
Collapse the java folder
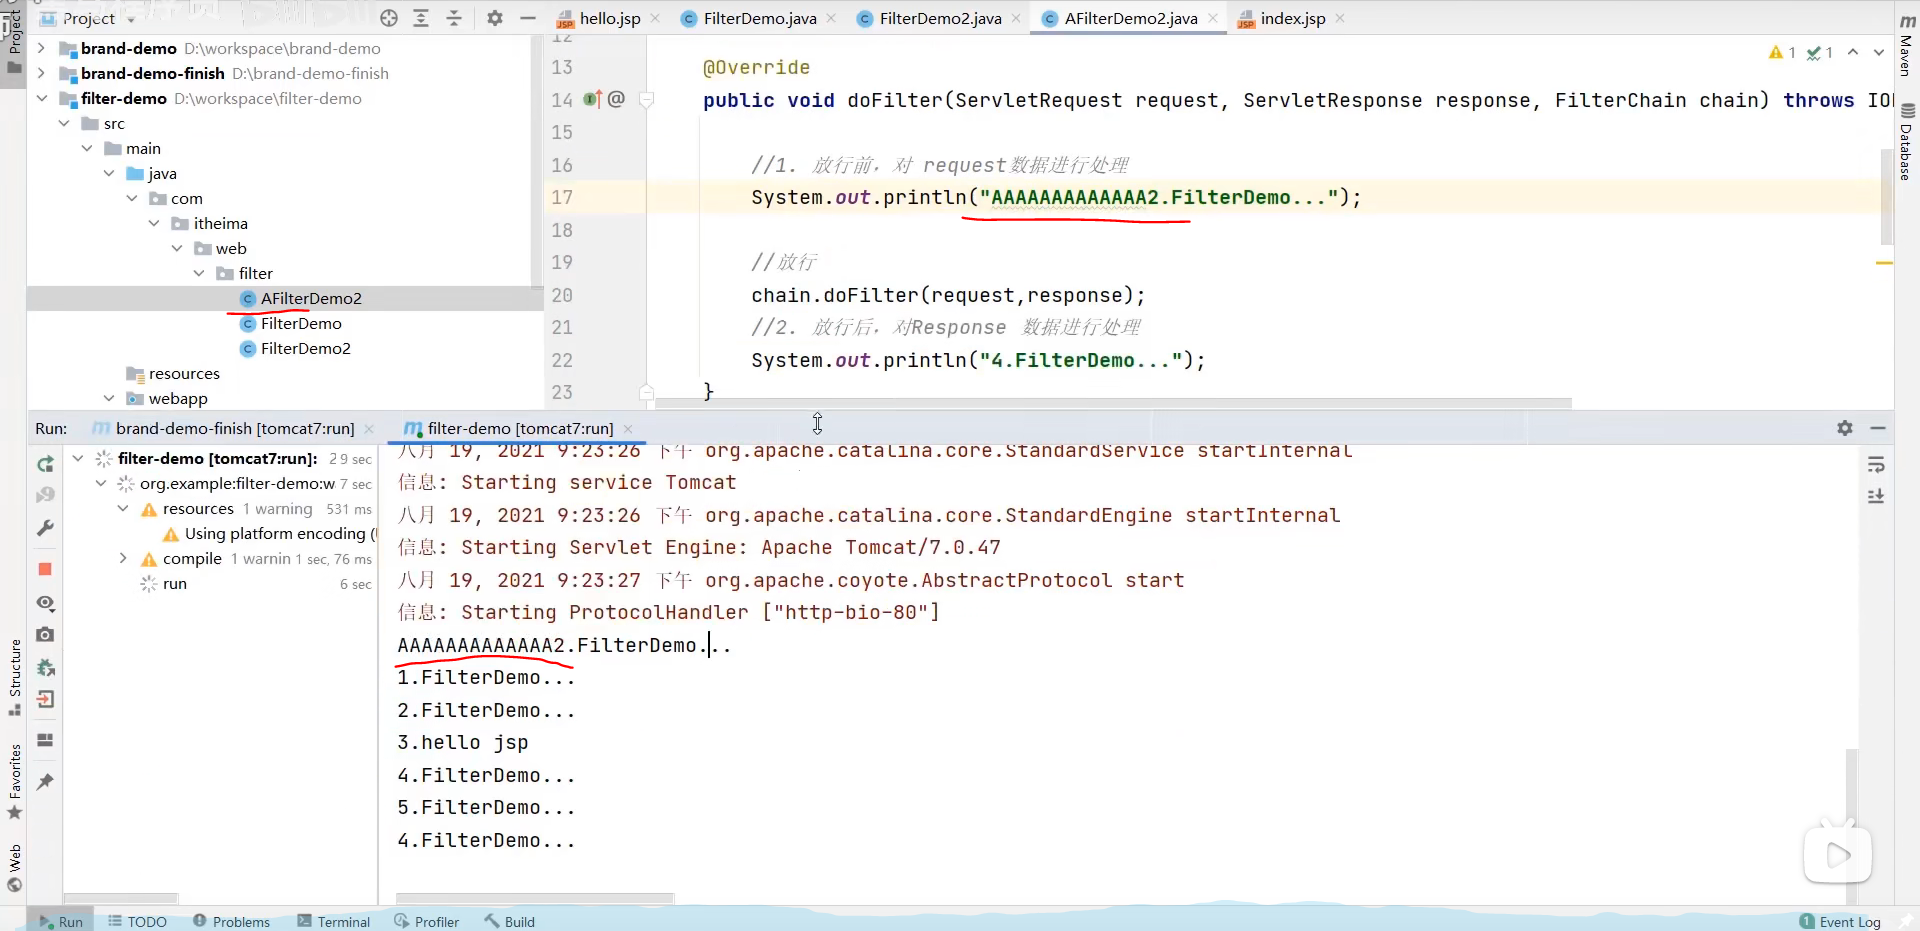click(x=109, y=173)
